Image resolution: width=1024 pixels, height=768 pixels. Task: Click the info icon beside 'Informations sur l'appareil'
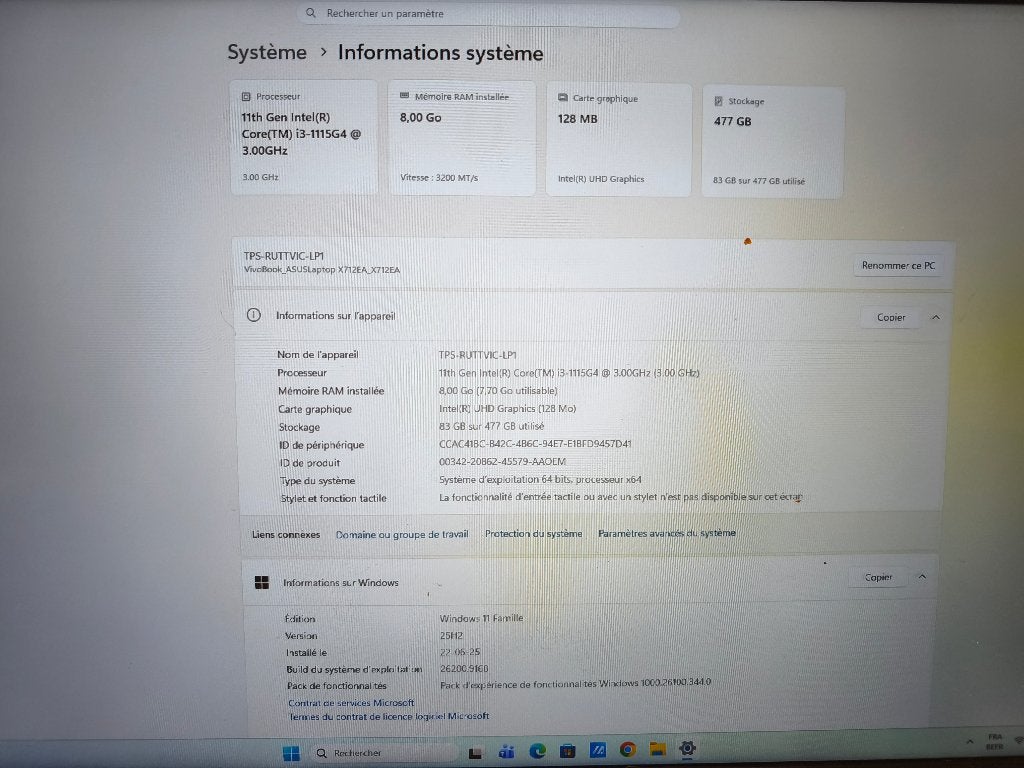(x=253, y=315)
